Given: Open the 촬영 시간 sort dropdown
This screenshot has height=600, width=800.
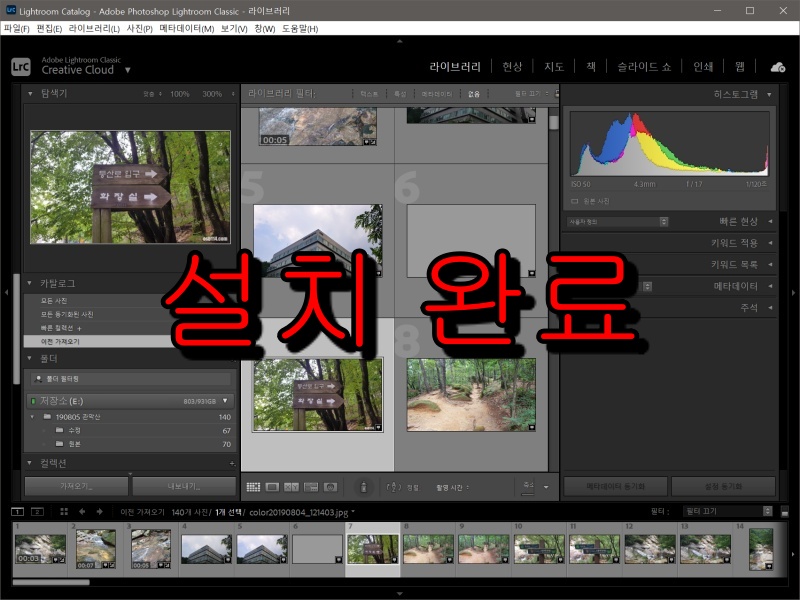Looking at the screenshot, I should pyautogui.click(x=453, y=487).
